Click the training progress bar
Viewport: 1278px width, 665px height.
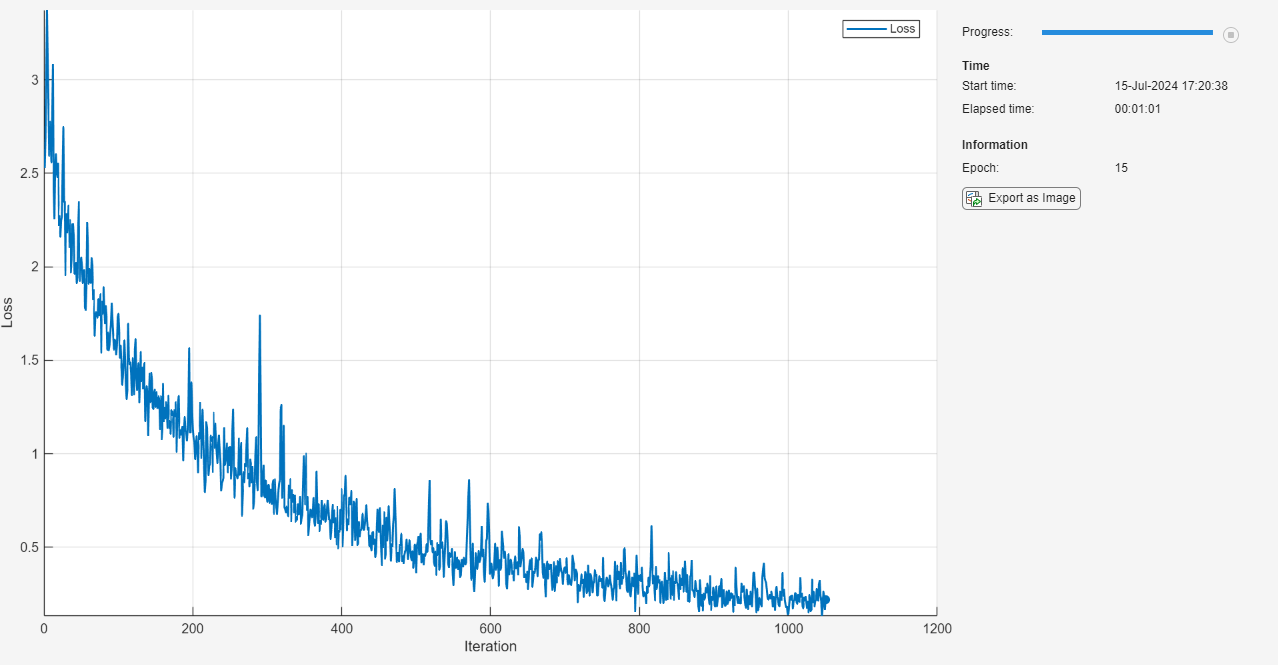[x=1126, y=33]
